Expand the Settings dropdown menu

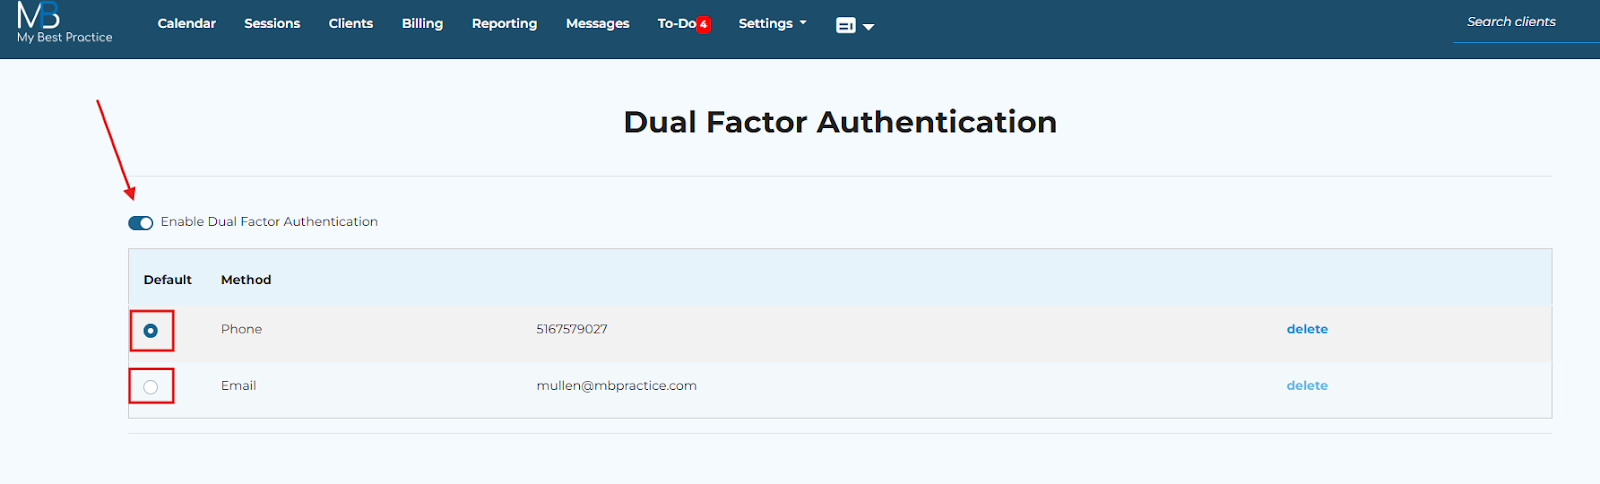(x=772, y=23)
